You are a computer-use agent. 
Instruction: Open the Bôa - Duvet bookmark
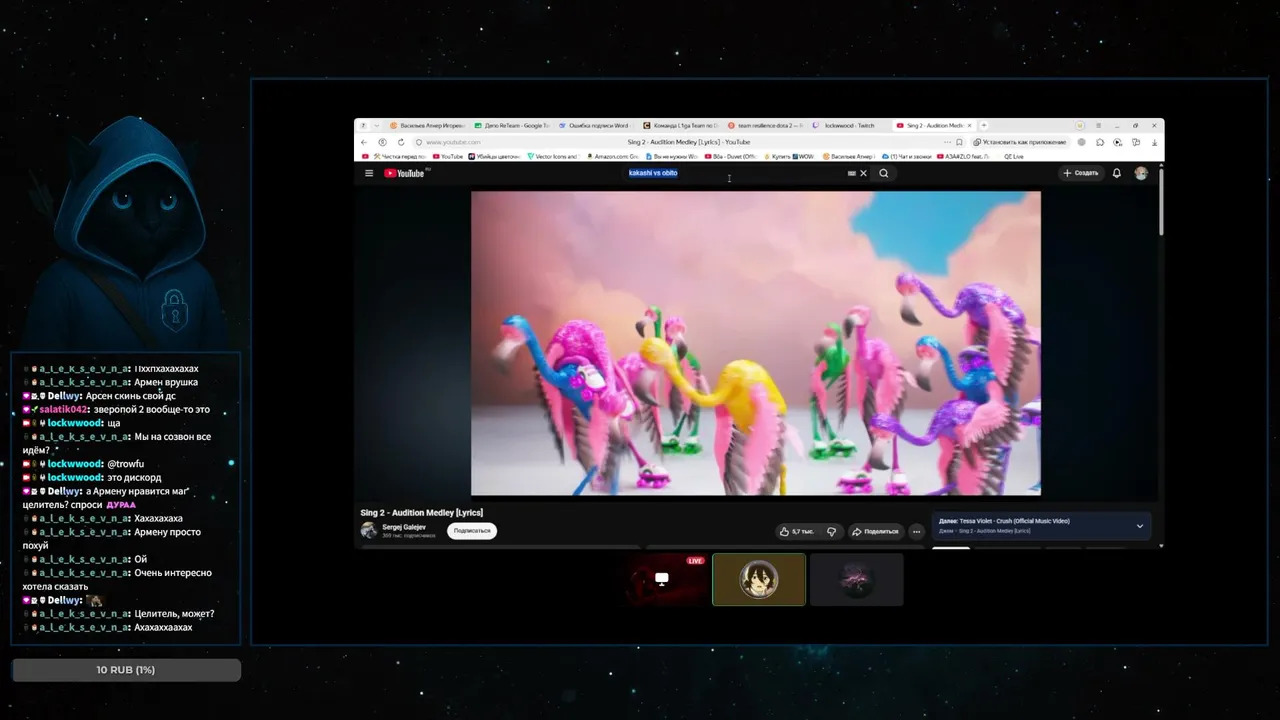click(731, 157)
